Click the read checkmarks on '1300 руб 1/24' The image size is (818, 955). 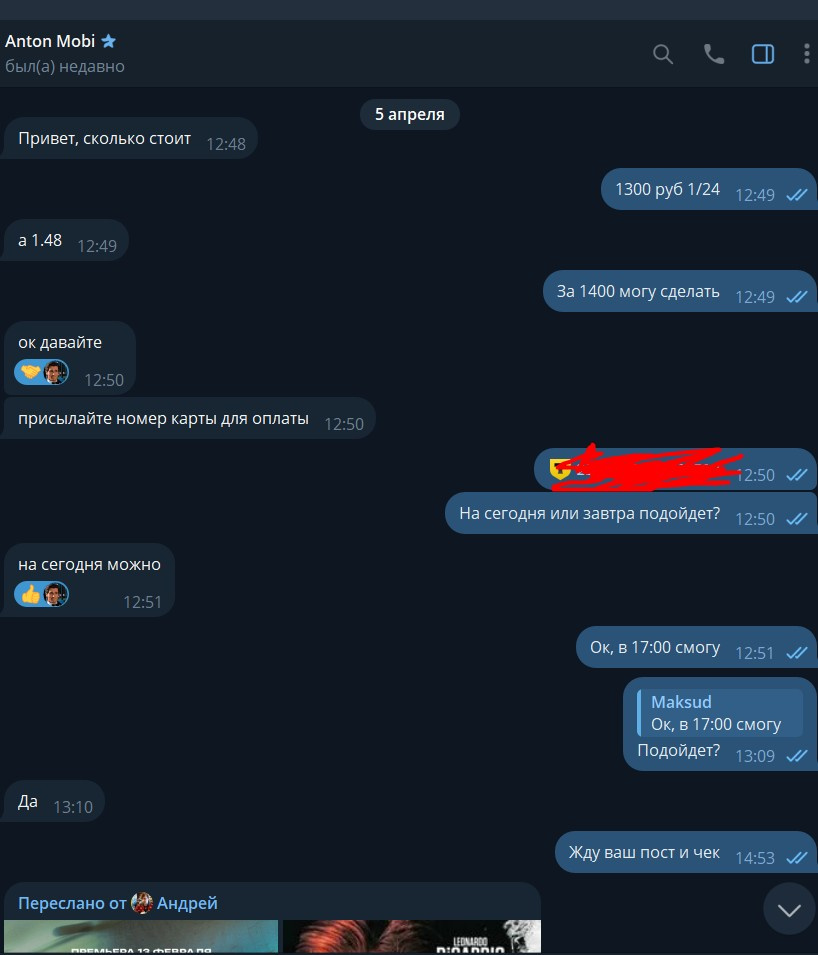coord(797,195)
